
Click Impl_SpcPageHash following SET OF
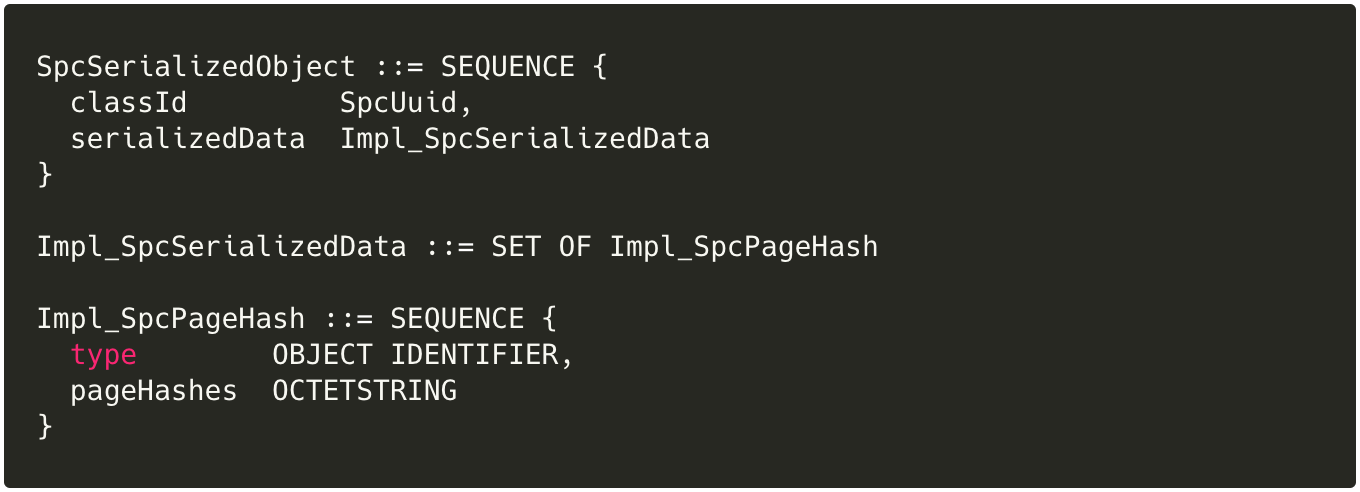743,246
